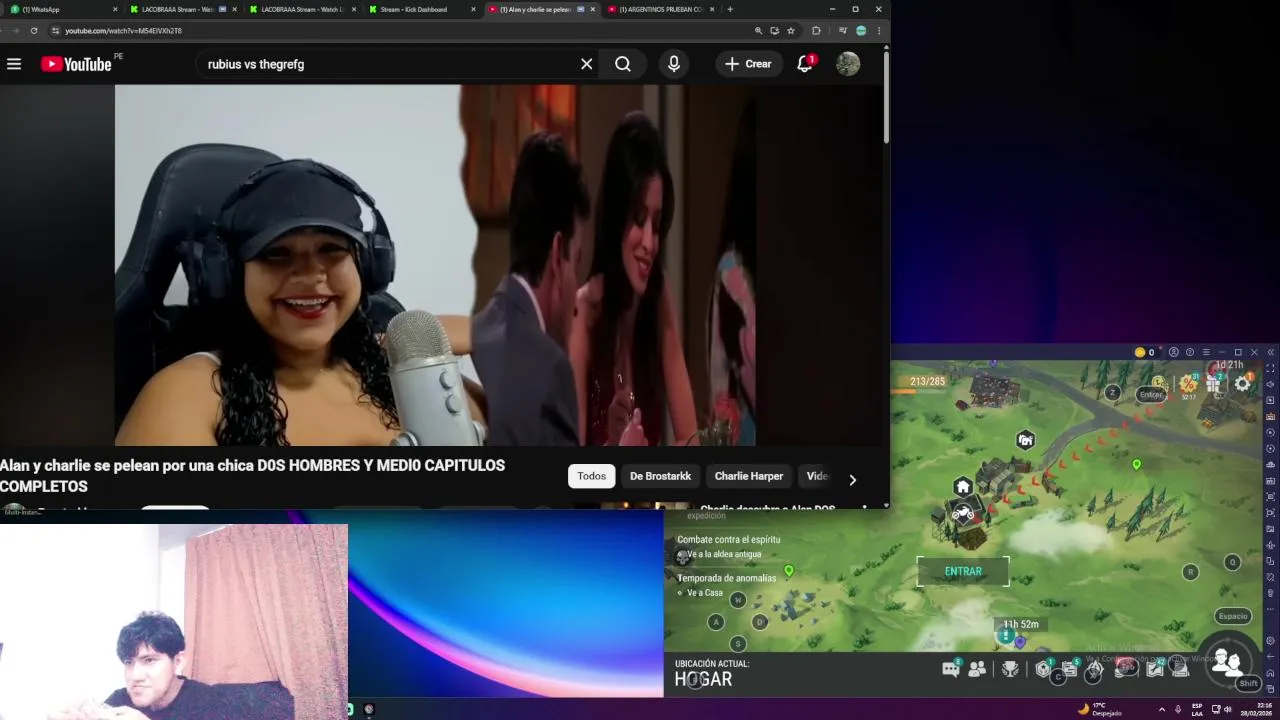This screenshot has width=1280, height=720.
Task: Click the Crear button on YouTube
Action: pos(748,64)
